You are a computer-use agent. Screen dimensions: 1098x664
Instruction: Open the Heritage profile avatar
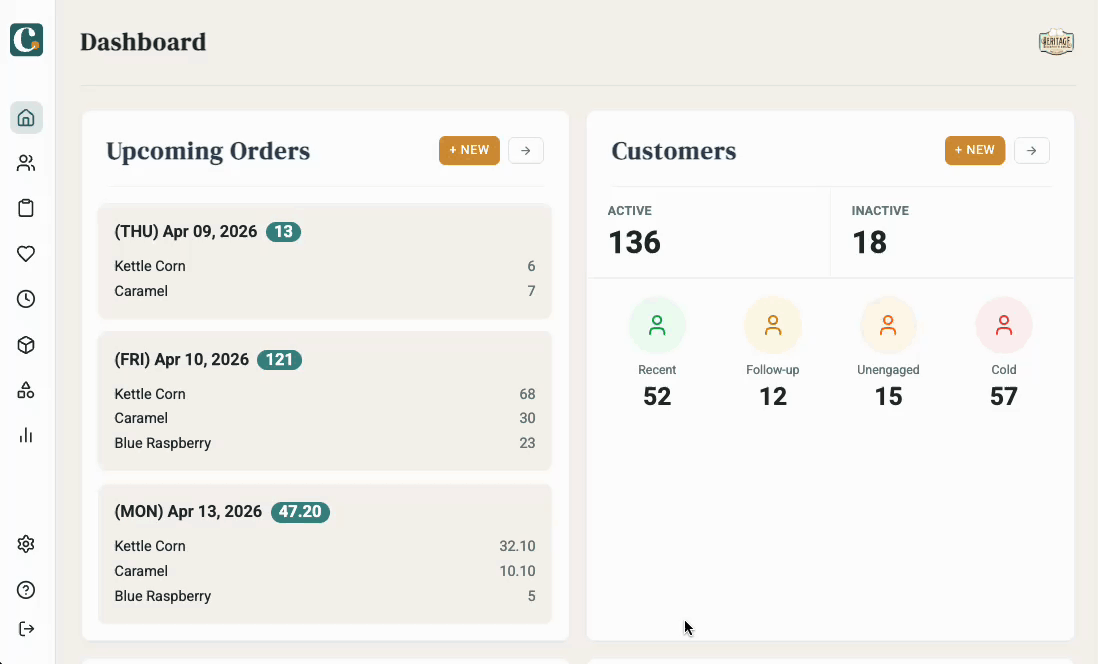(x=1056, y=42)
